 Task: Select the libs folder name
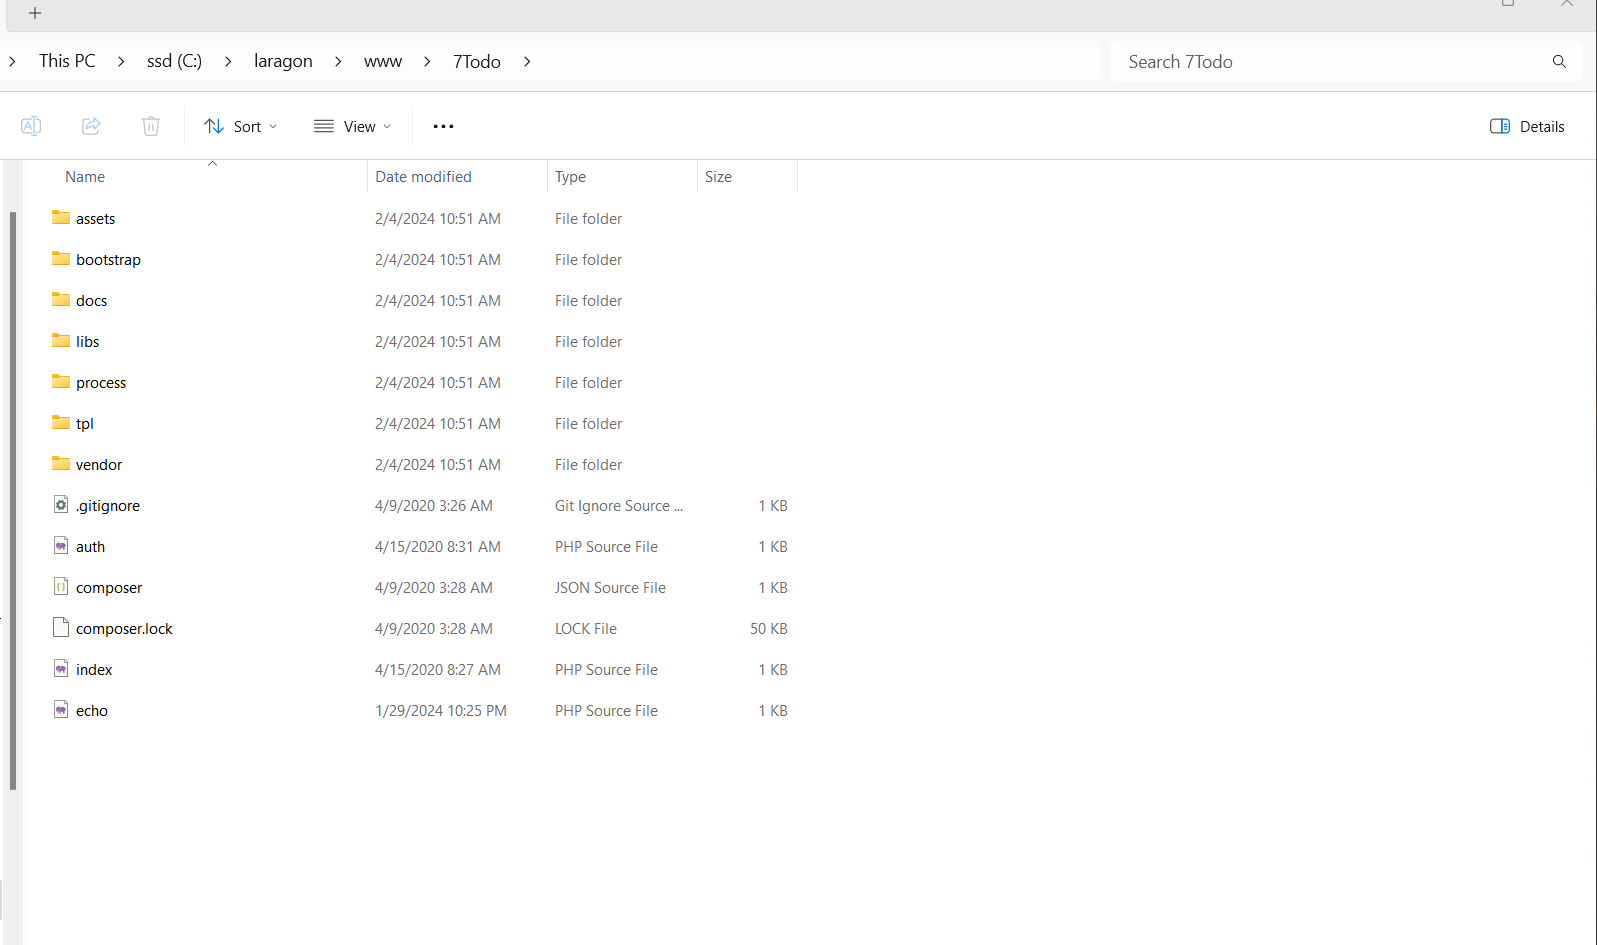[87, 342]
